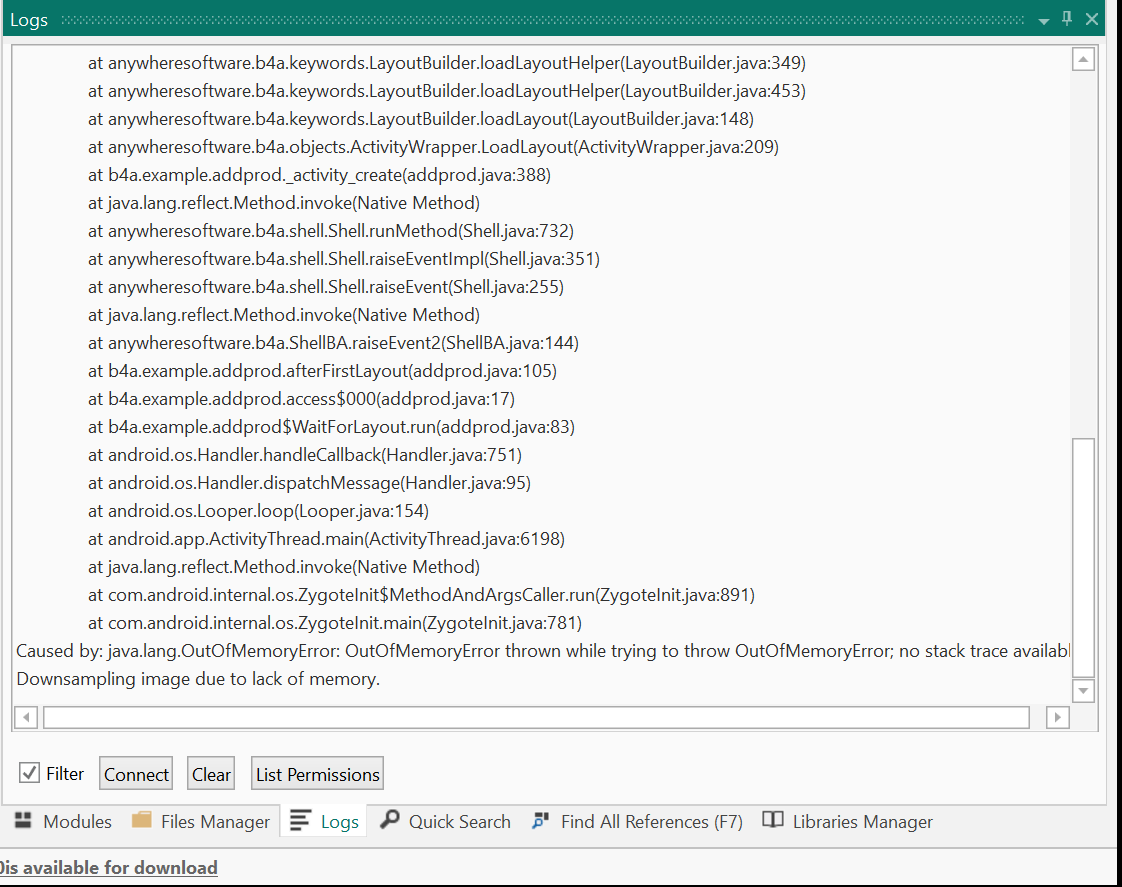
Task: Click the 'ZygoteInit.main(ZygoteInit.java:781)' log line
Action: (335, 623)
